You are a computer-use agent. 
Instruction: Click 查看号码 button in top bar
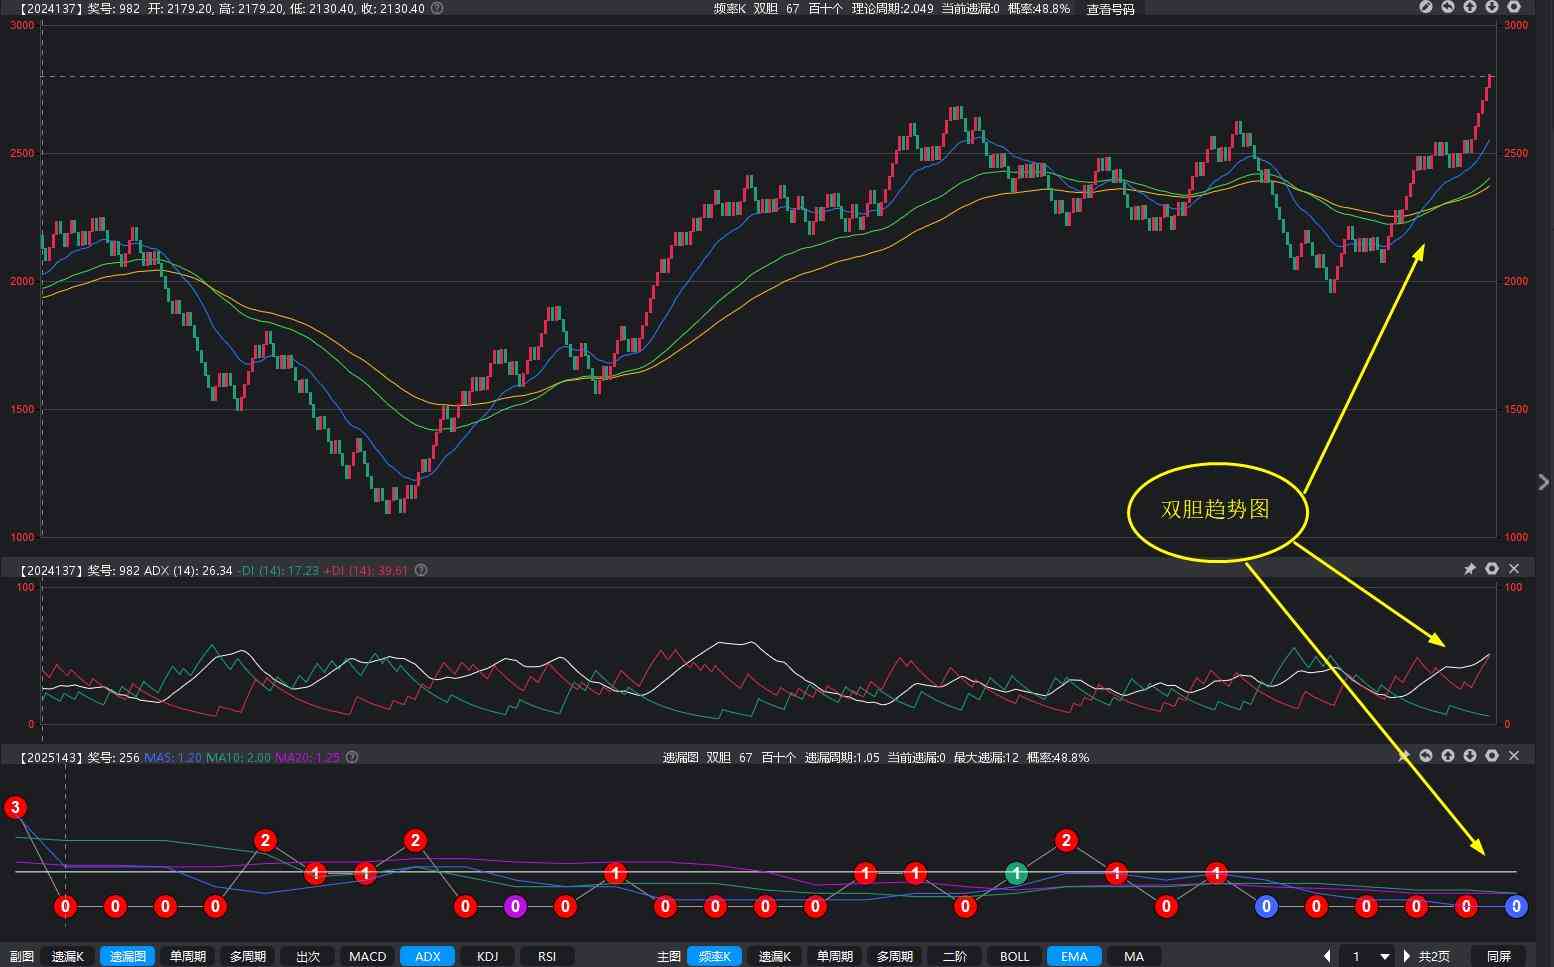tap(1110, 9)
